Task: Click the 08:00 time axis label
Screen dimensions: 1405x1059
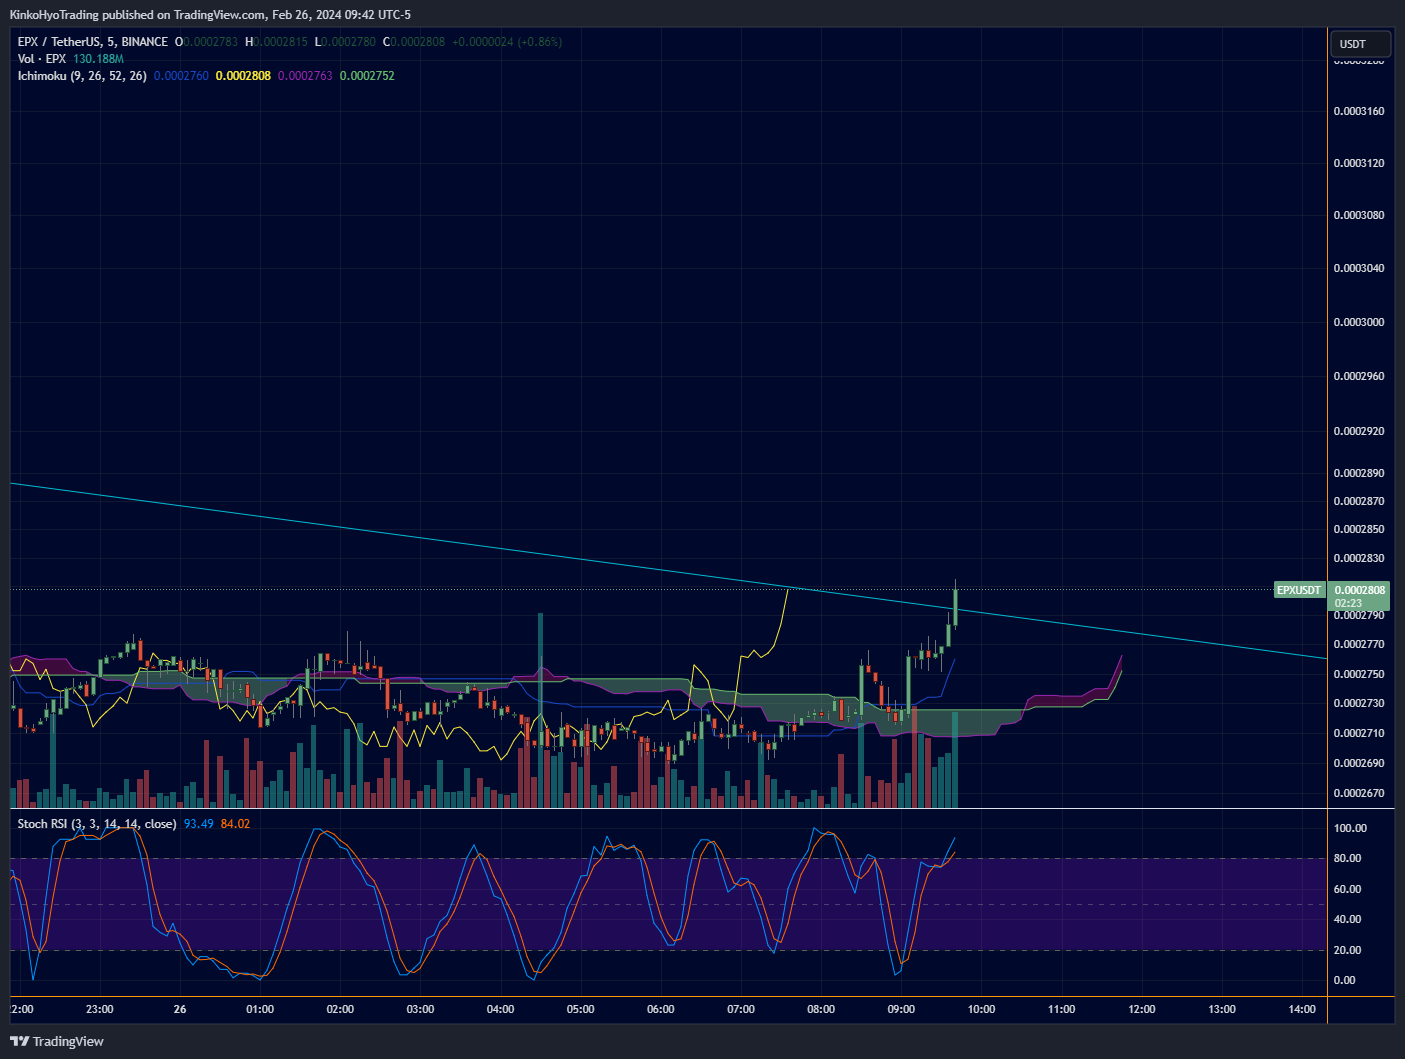Action: coord(821,1009)
